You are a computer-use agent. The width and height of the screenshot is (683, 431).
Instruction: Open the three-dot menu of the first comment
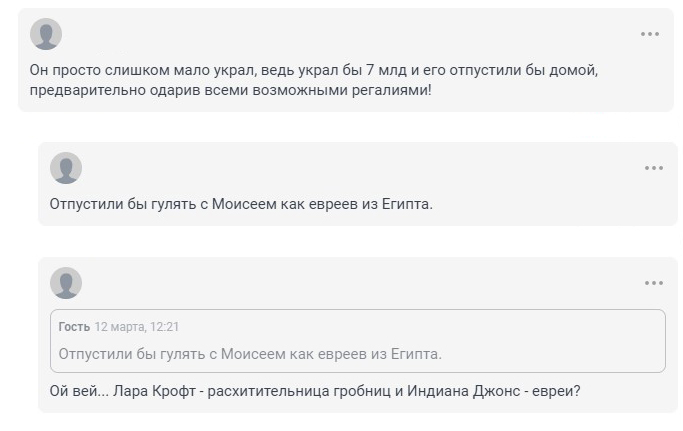(x=650, y=34)
